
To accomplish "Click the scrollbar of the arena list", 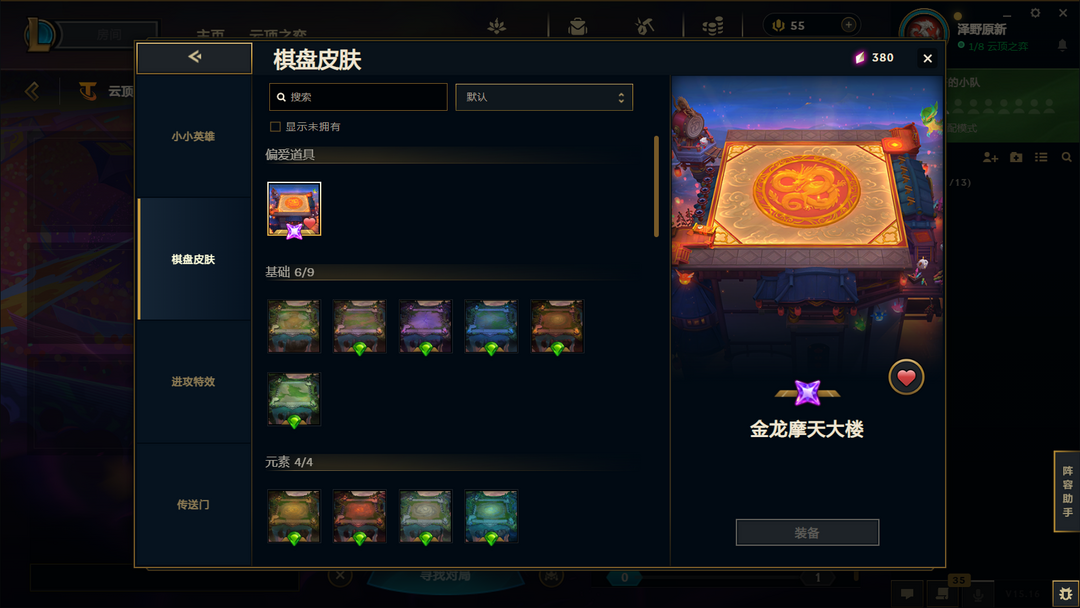I will [x=656, y=187].
